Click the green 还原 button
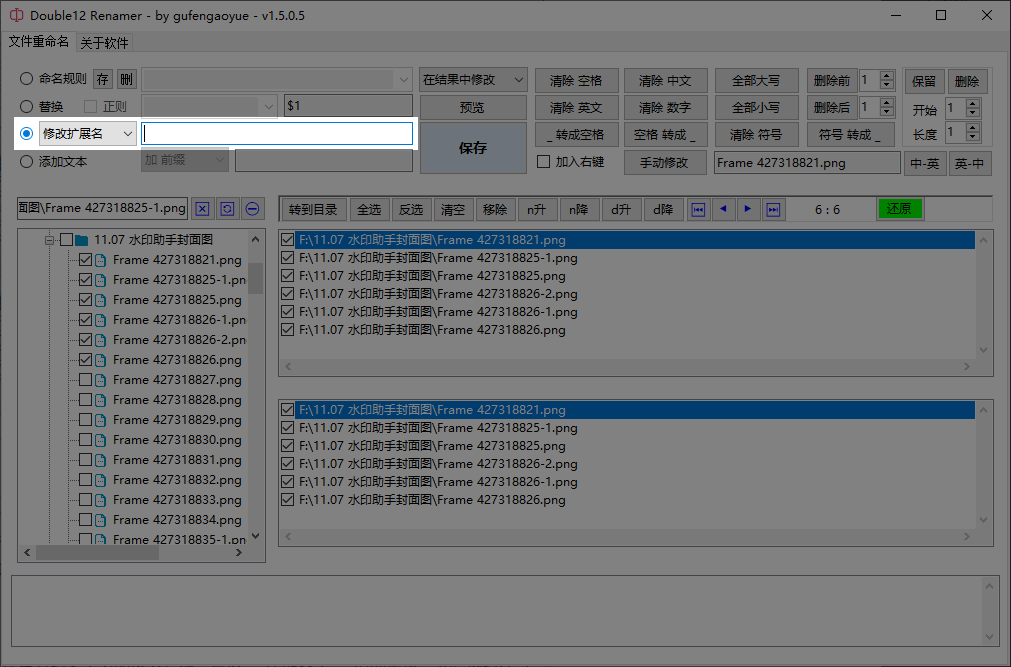 (x=899, y=208)
